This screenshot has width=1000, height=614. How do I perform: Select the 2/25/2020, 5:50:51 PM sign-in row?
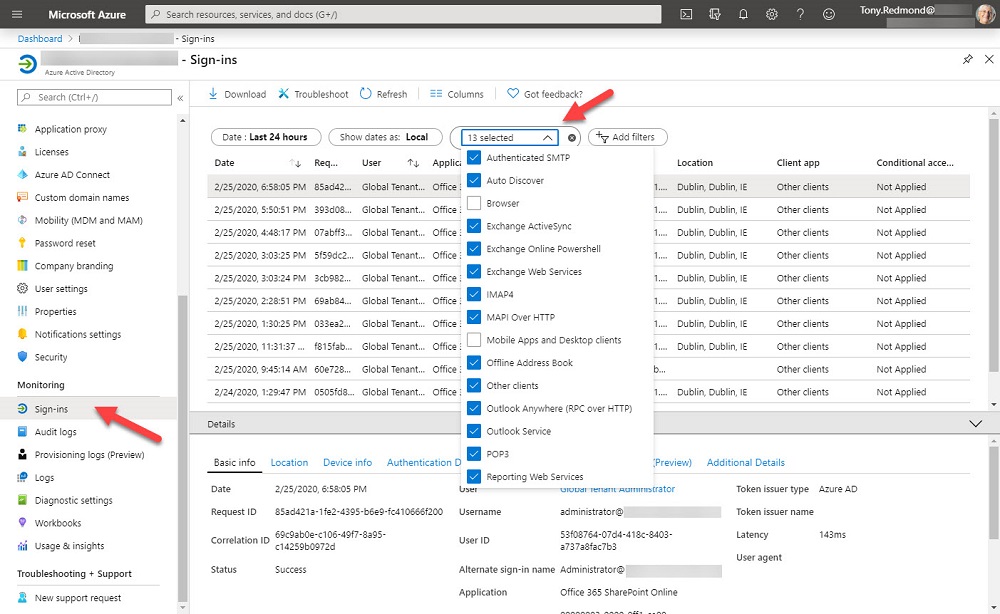[x=588, y=210]
